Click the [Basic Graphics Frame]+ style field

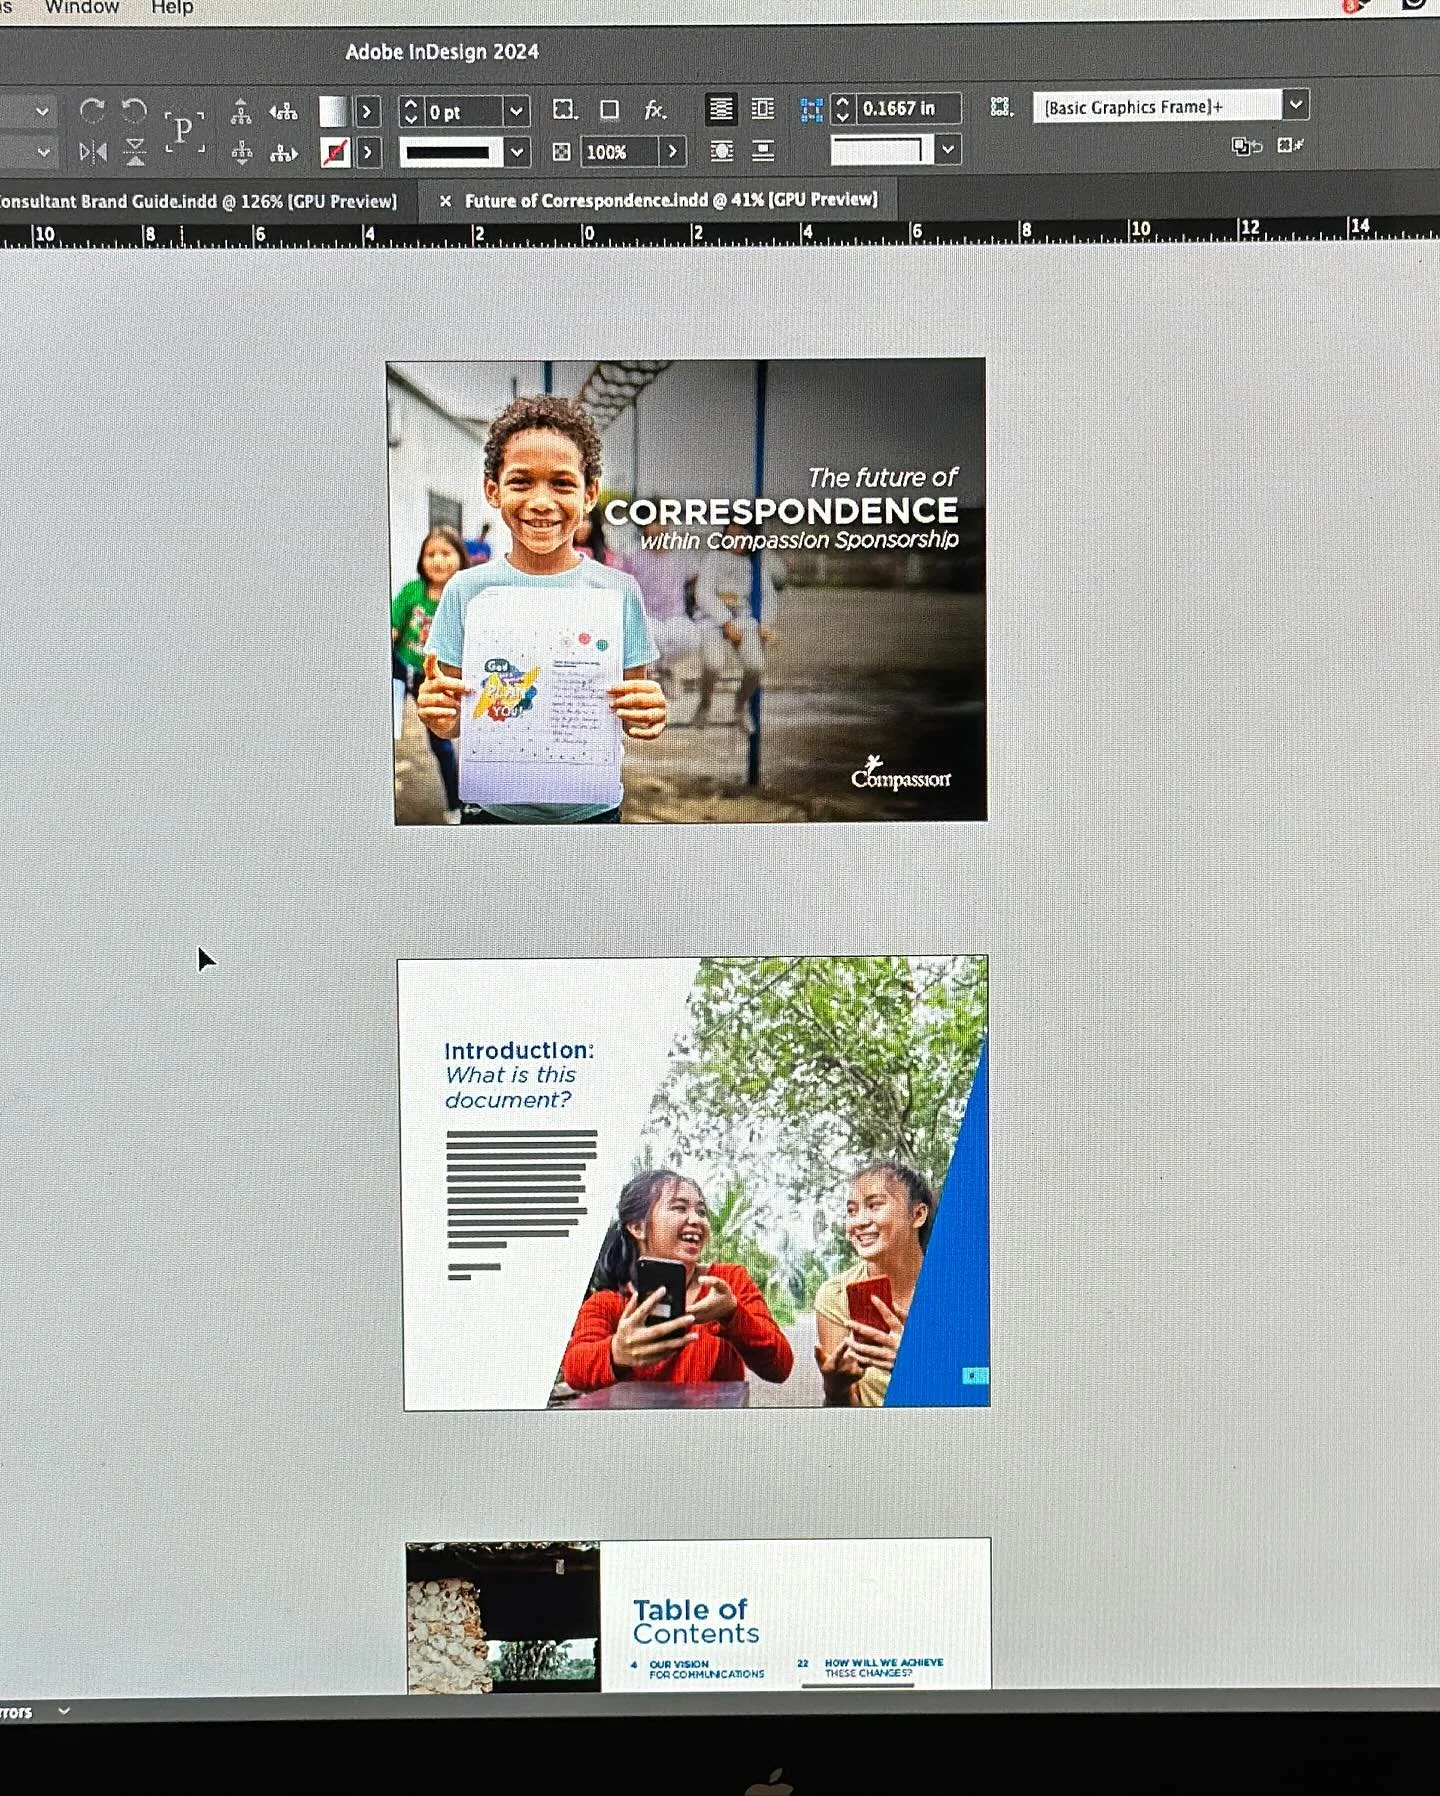click(x=1156, y=106)
